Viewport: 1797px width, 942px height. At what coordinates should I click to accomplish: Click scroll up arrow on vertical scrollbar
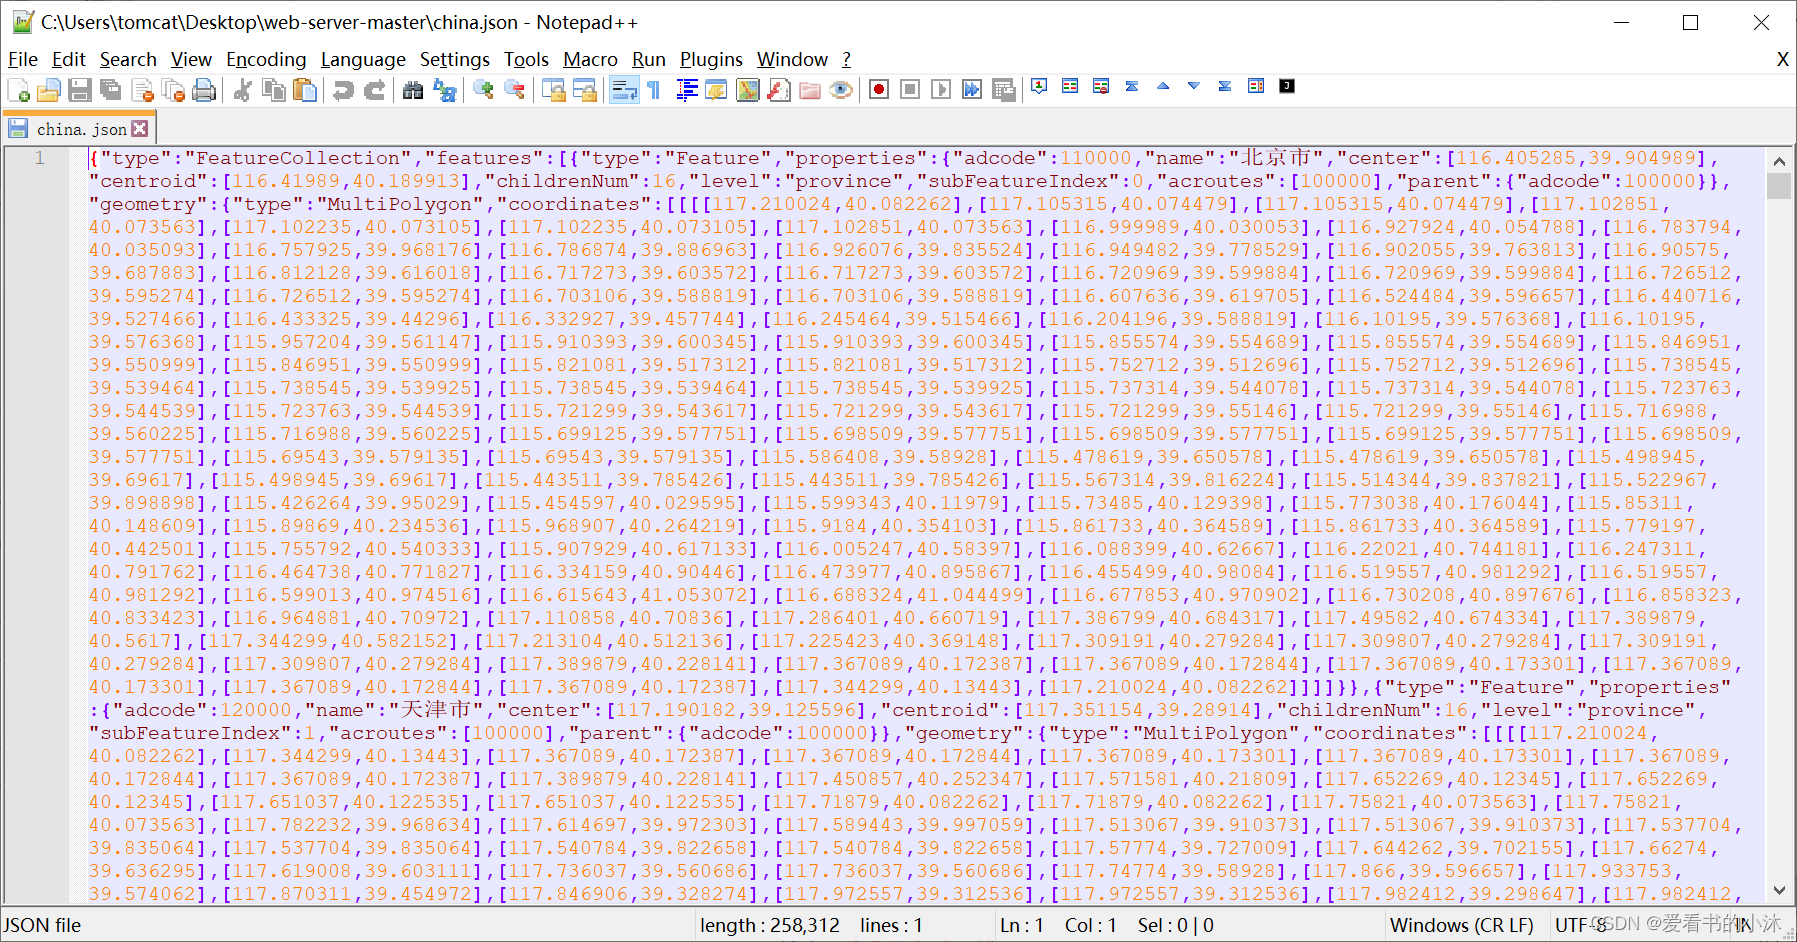click(1779, 160)
